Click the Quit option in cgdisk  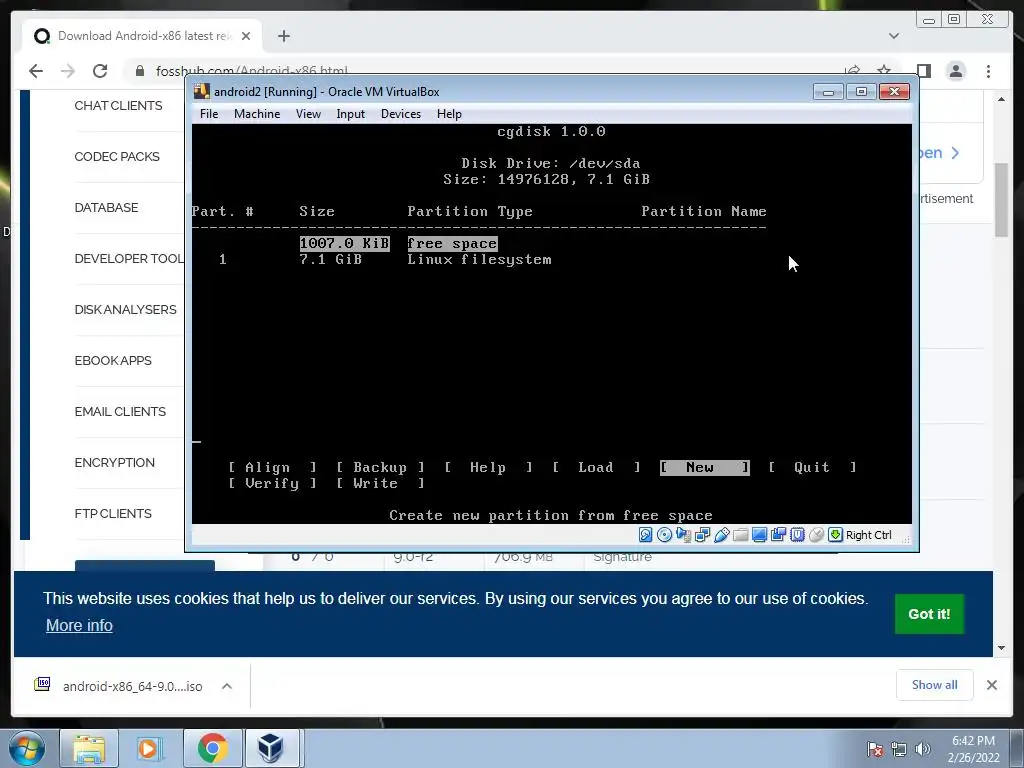coord(812,467)
